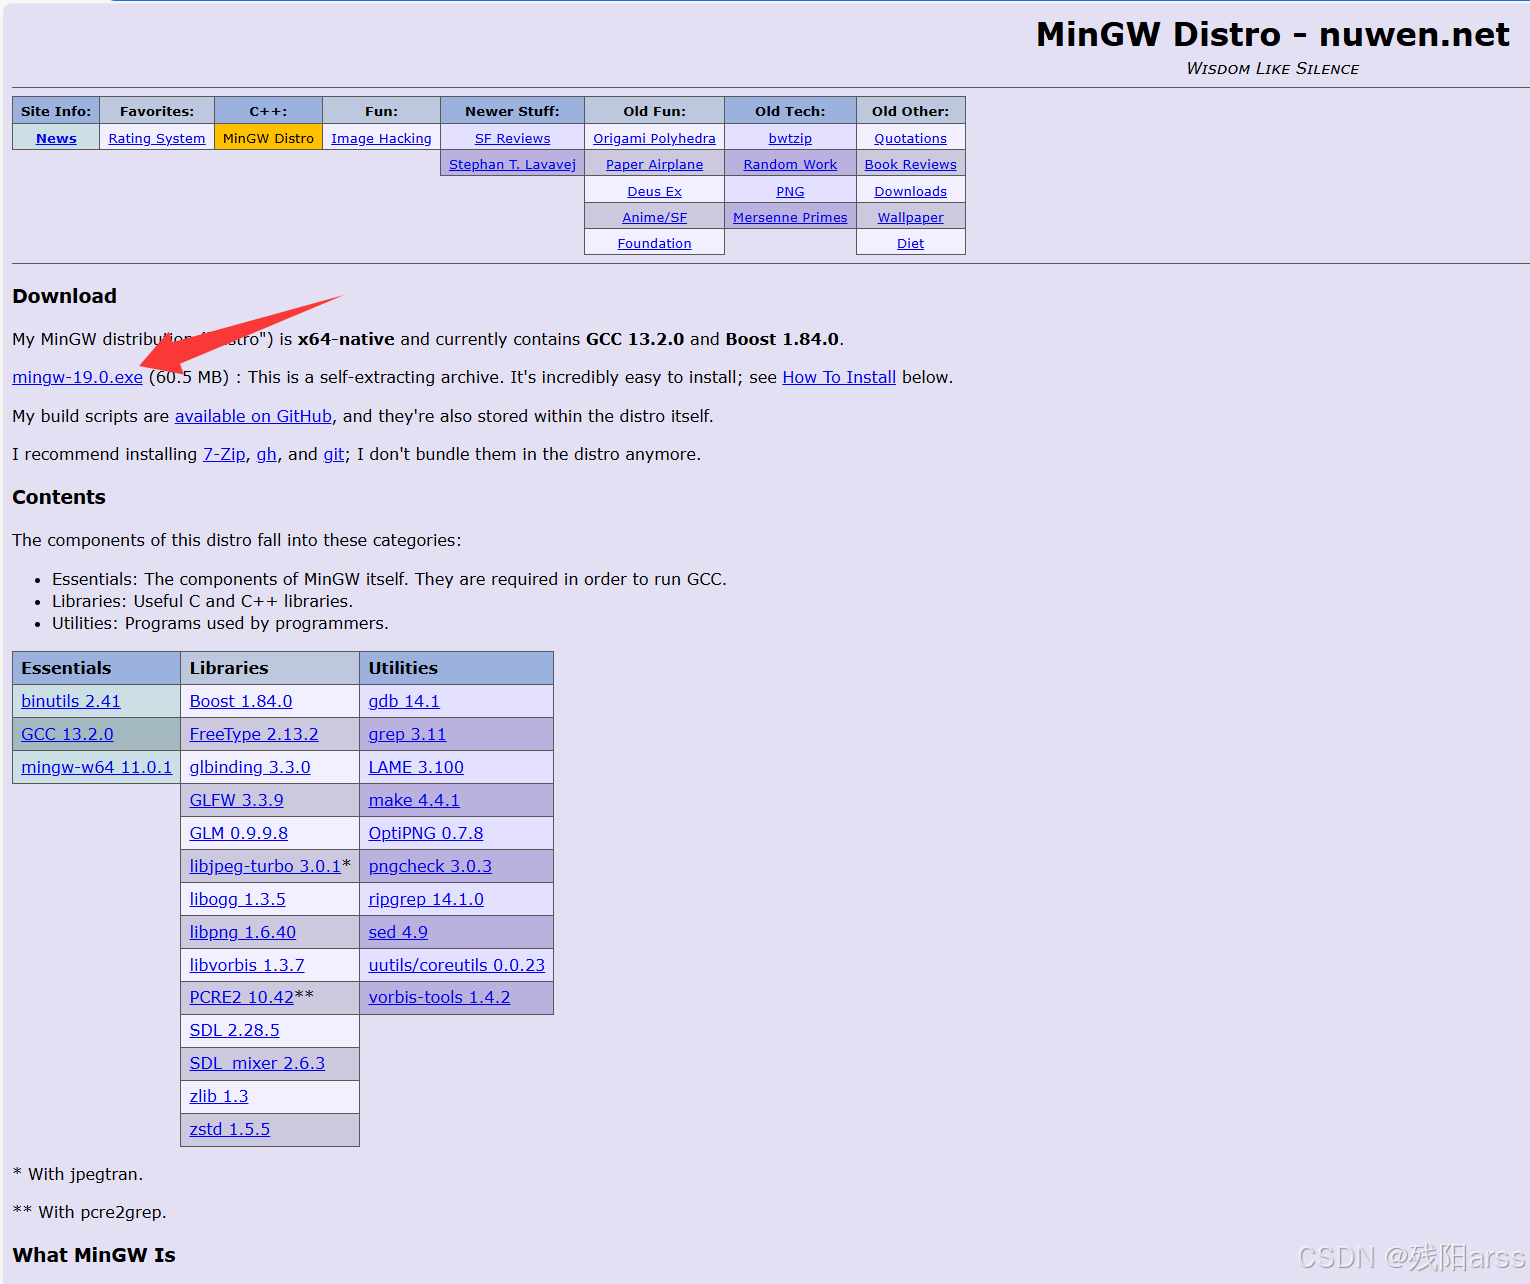The width and height of the screenshot is (1530, 1284).
Task: Open Mersenne Primes page
Action: pos(790,217)
